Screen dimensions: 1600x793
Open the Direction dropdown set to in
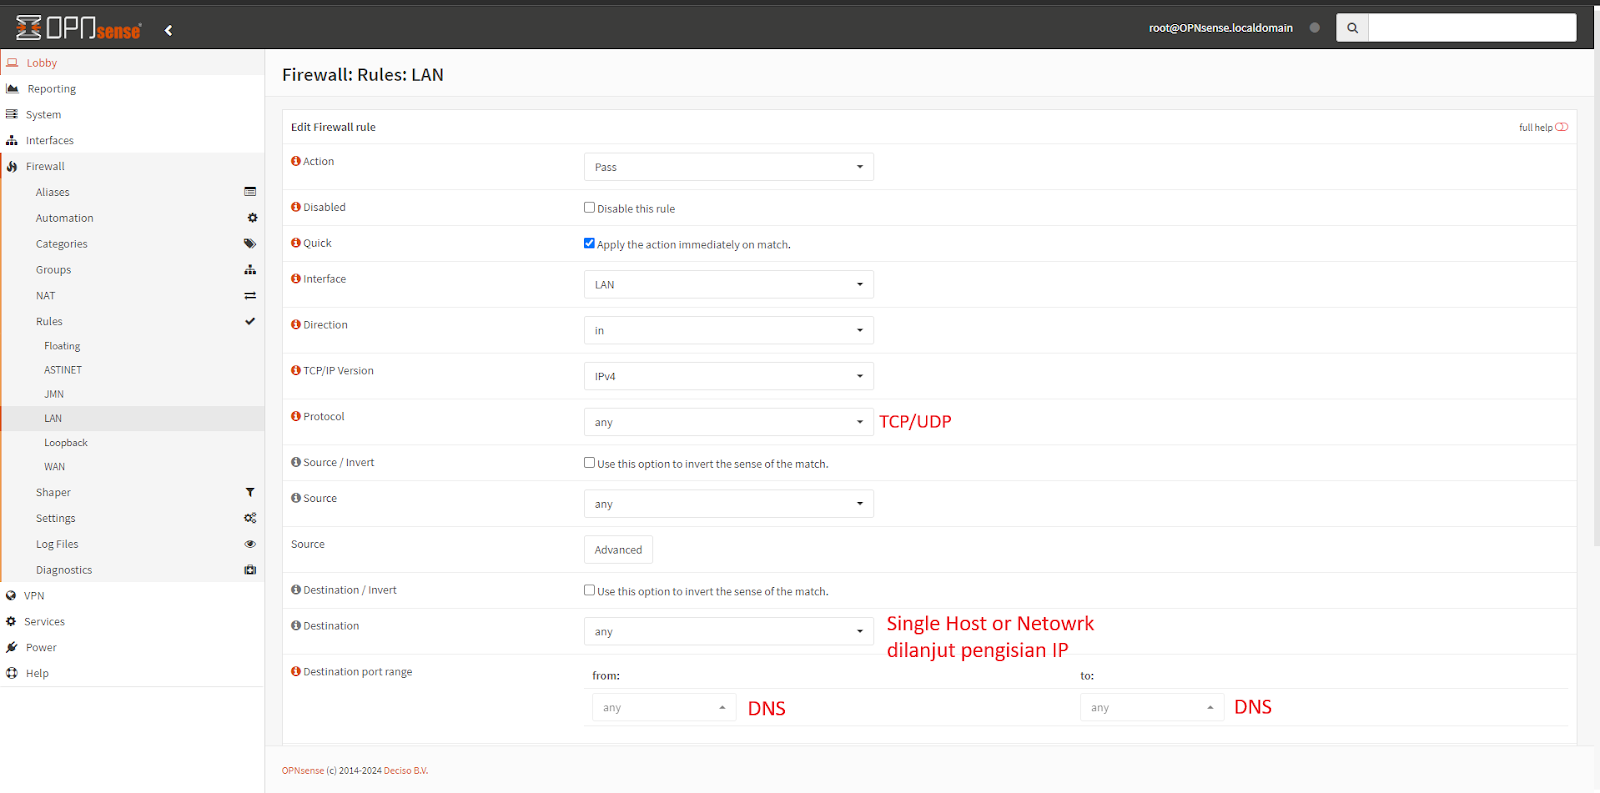729,331
